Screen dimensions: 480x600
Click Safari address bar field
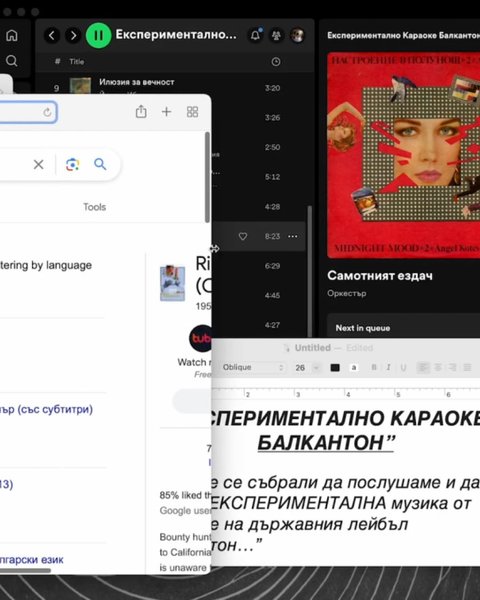(x=28, y=112)
